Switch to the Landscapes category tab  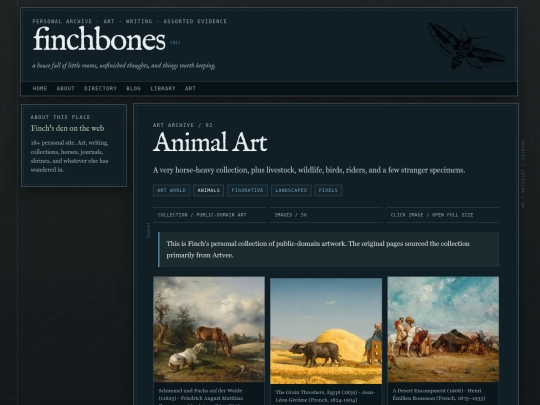pos(291,190)
